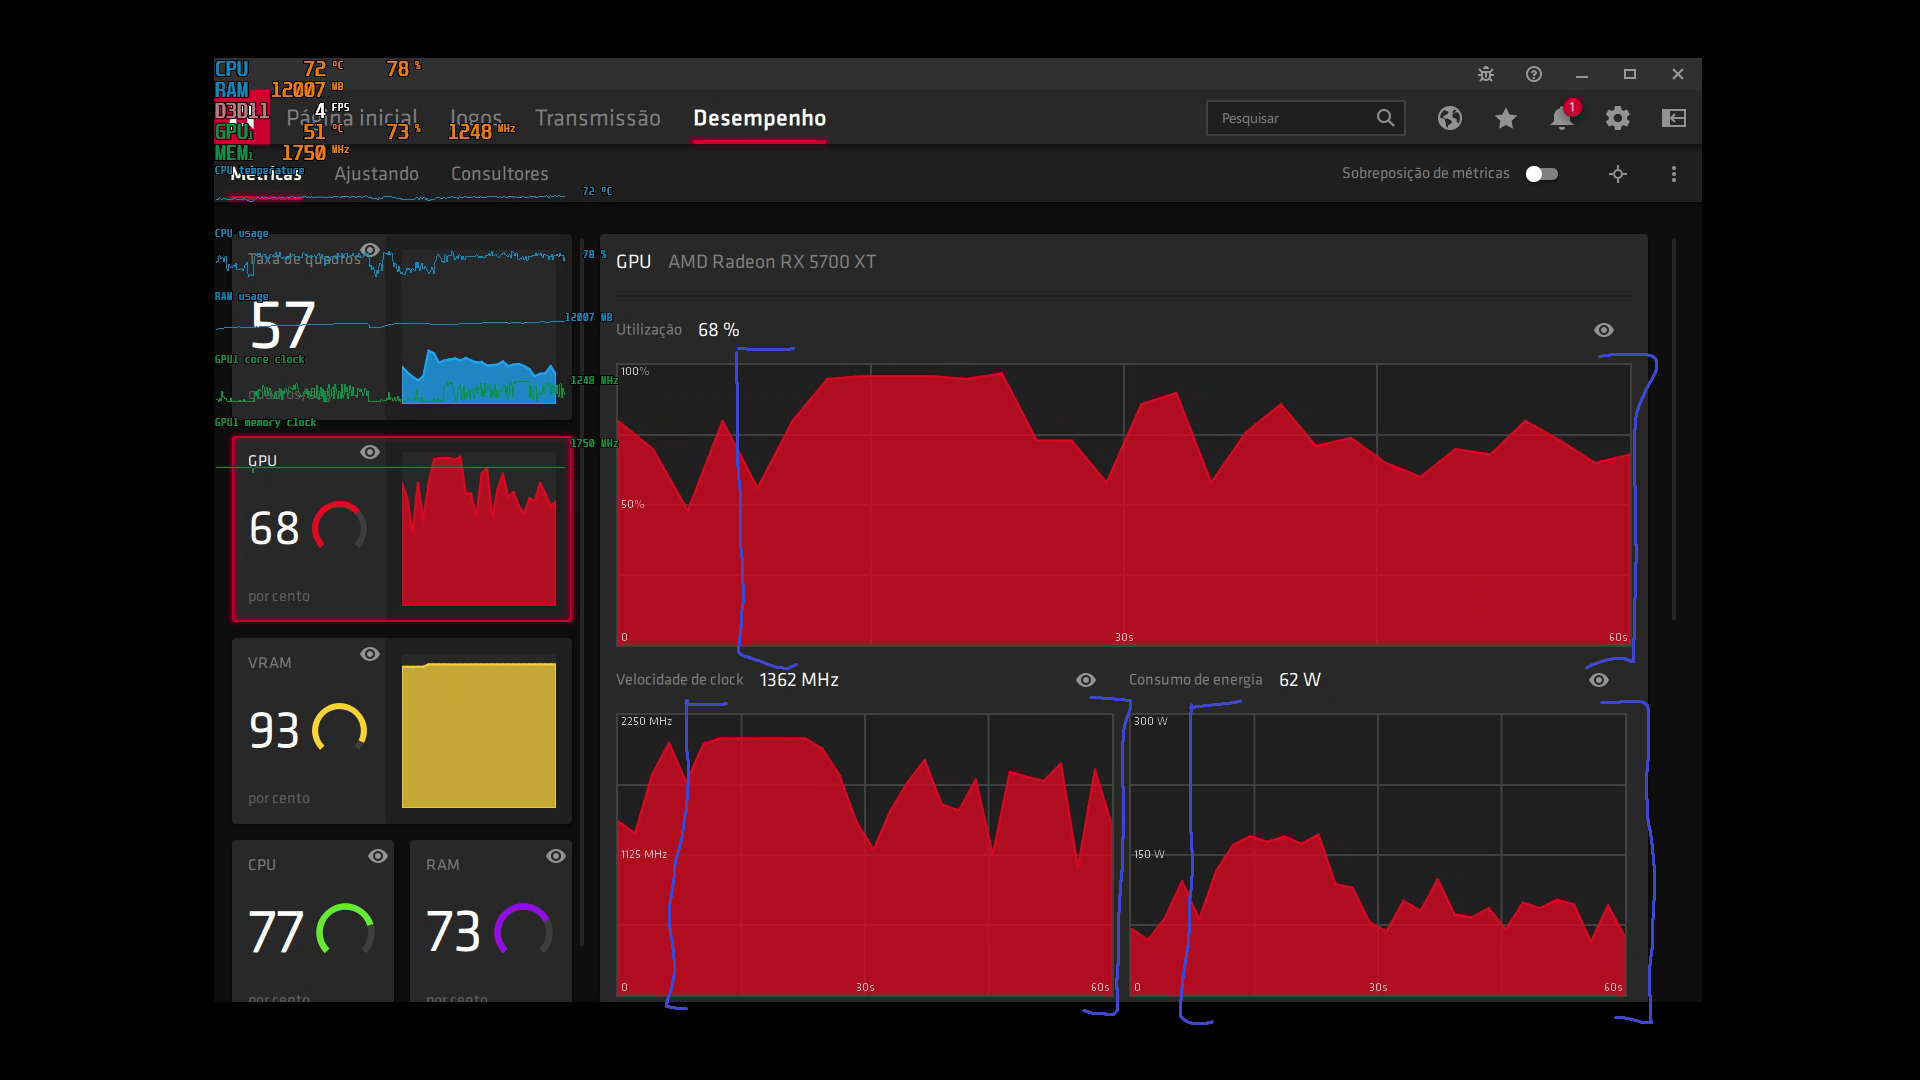1920x1080 pixels.
Task: Click the Velocidade de clock graph
Action: (x=865, y=855)
